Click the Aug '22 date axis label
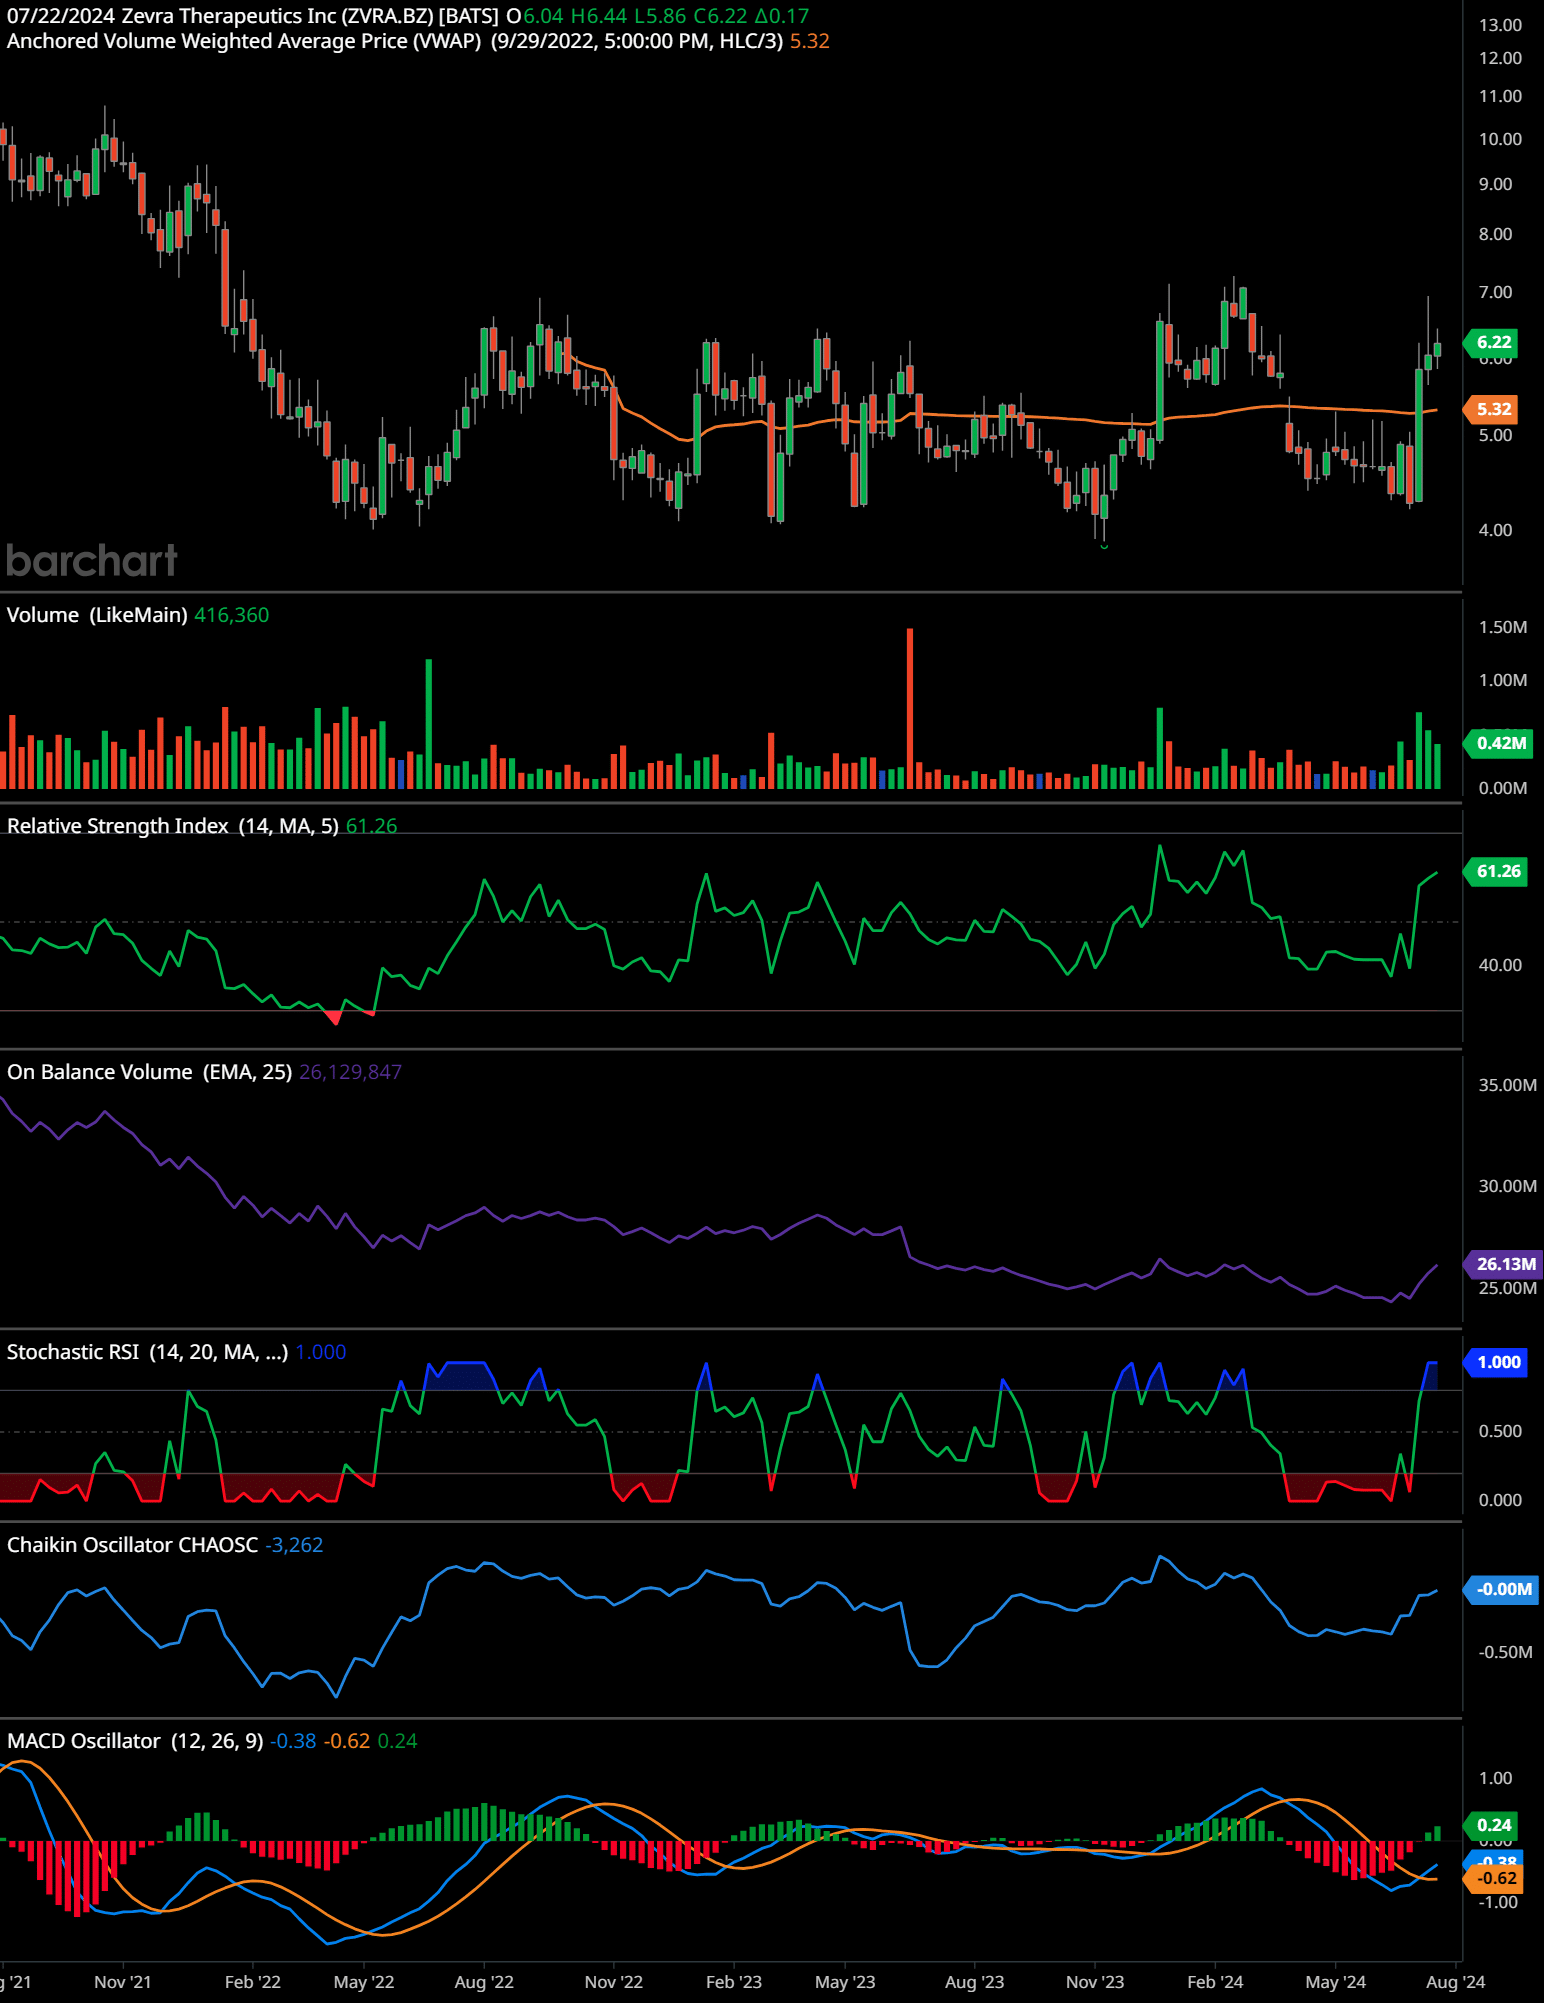Screen dimensions: 1544x2003 point(484,1982)
